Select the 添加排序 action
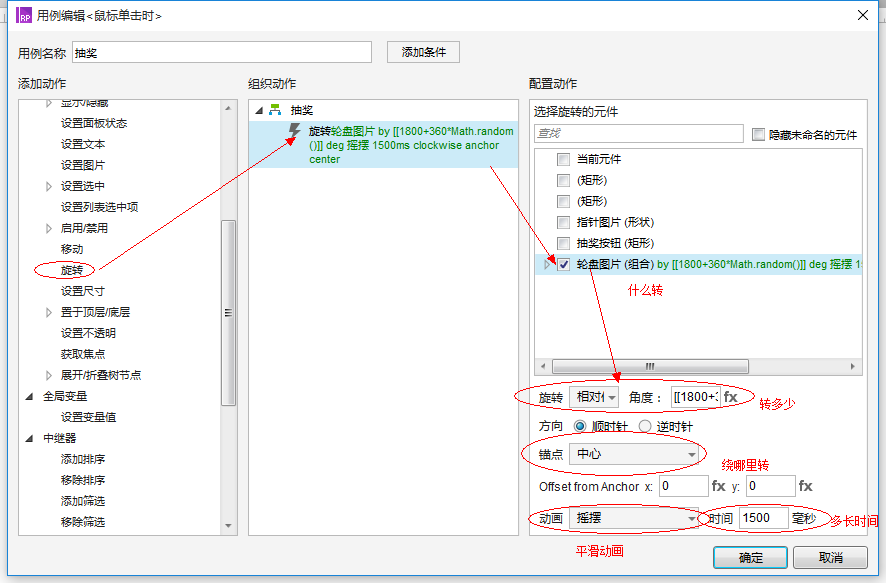Image resolution: width=886 pixels, height=583 pixels. coord(83,459)
